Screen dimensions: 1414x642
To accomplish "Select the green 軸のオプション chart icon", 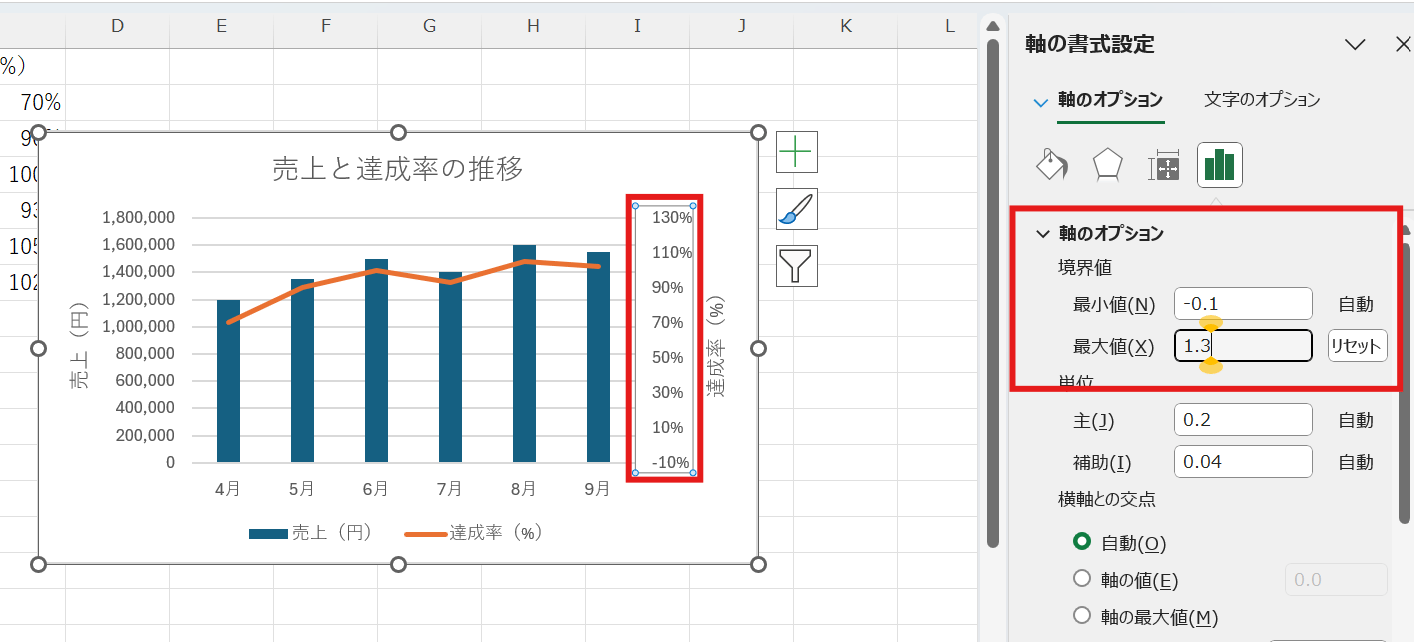I will (1219, 164).
